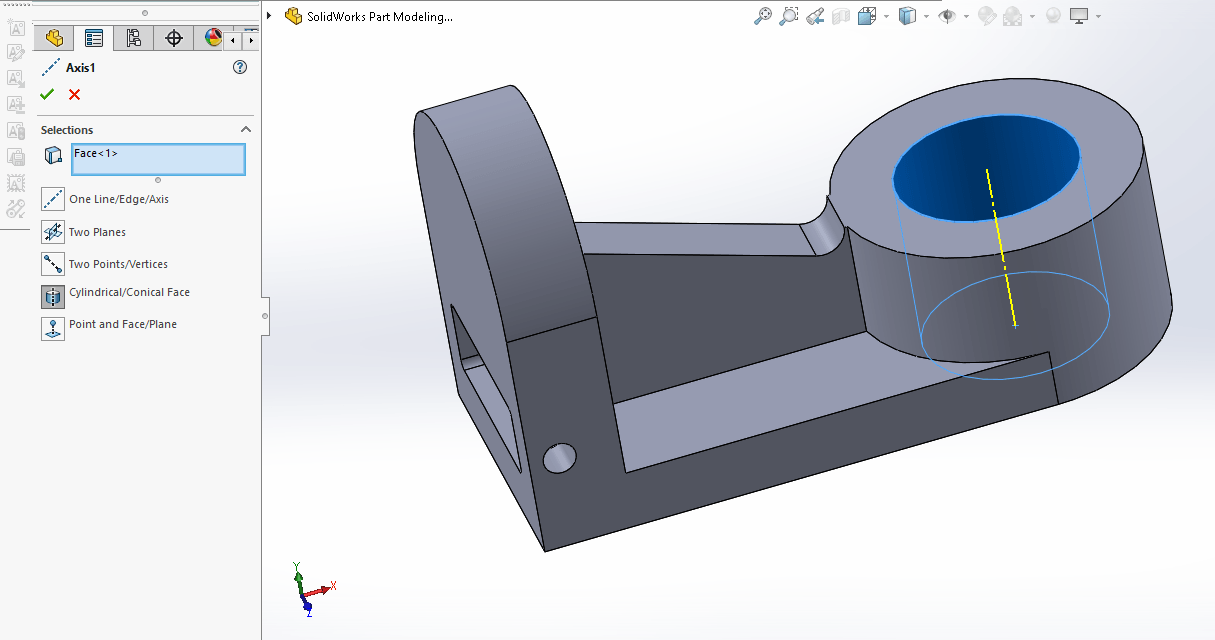Expand the SolidWorks Part Modeling flyout tree
The height and width of the screenshot is (640, 1215).
point(269,16)
